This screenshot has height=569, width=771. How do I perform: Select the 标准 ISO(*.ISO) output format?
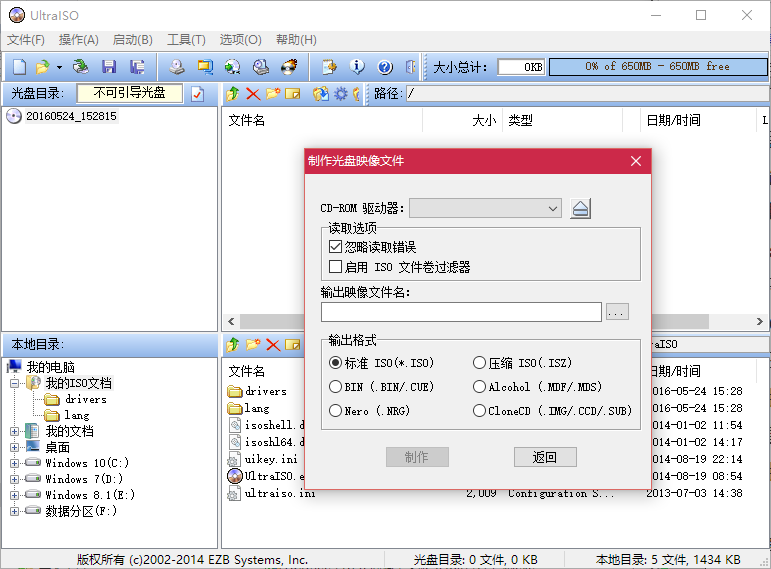coord(335,363)
